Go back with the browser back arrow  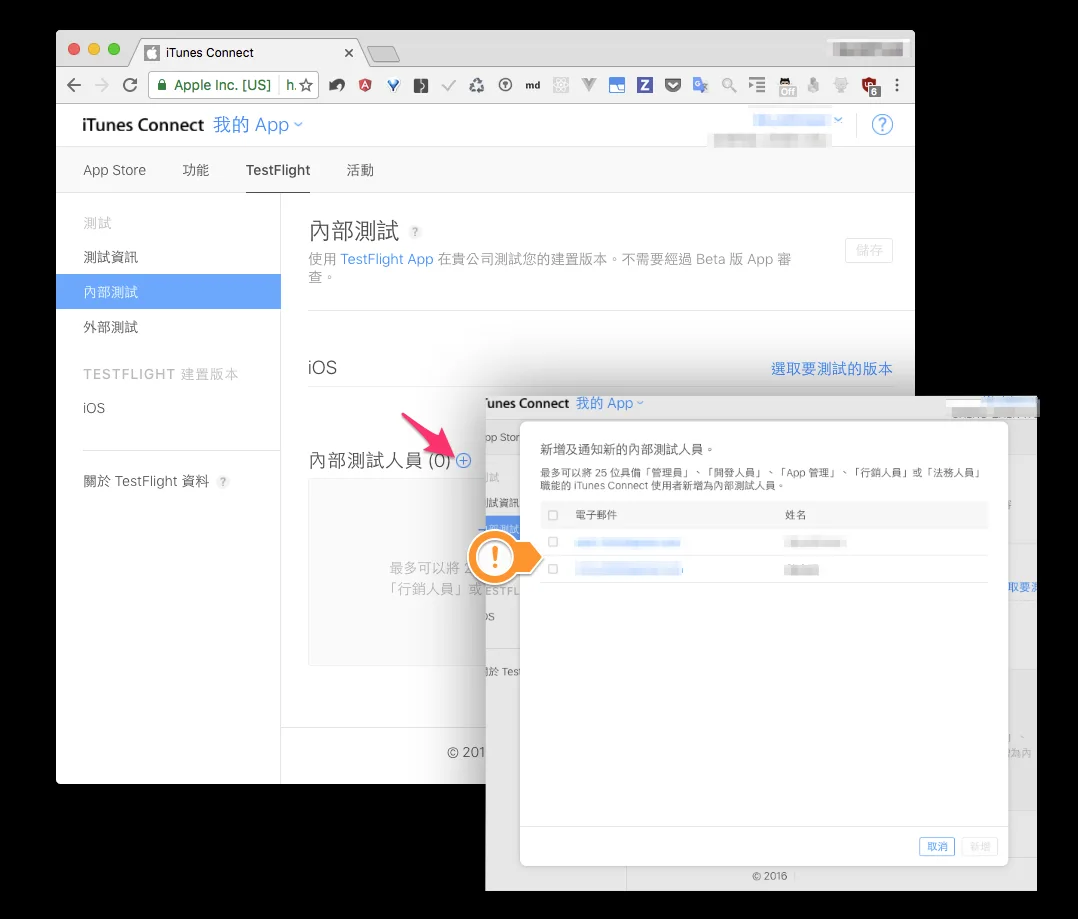tap(74, 85)
